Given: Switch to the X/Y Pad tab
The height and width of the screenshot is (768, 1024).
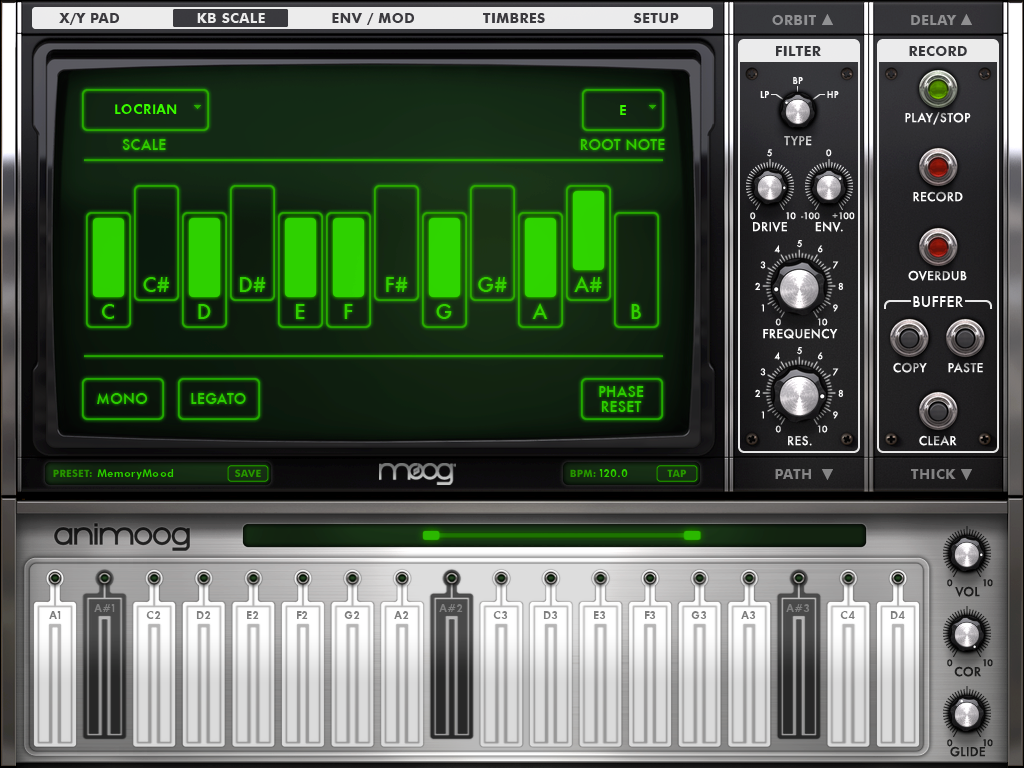Looking at the screenshot, I should click(x=88, y=18).
